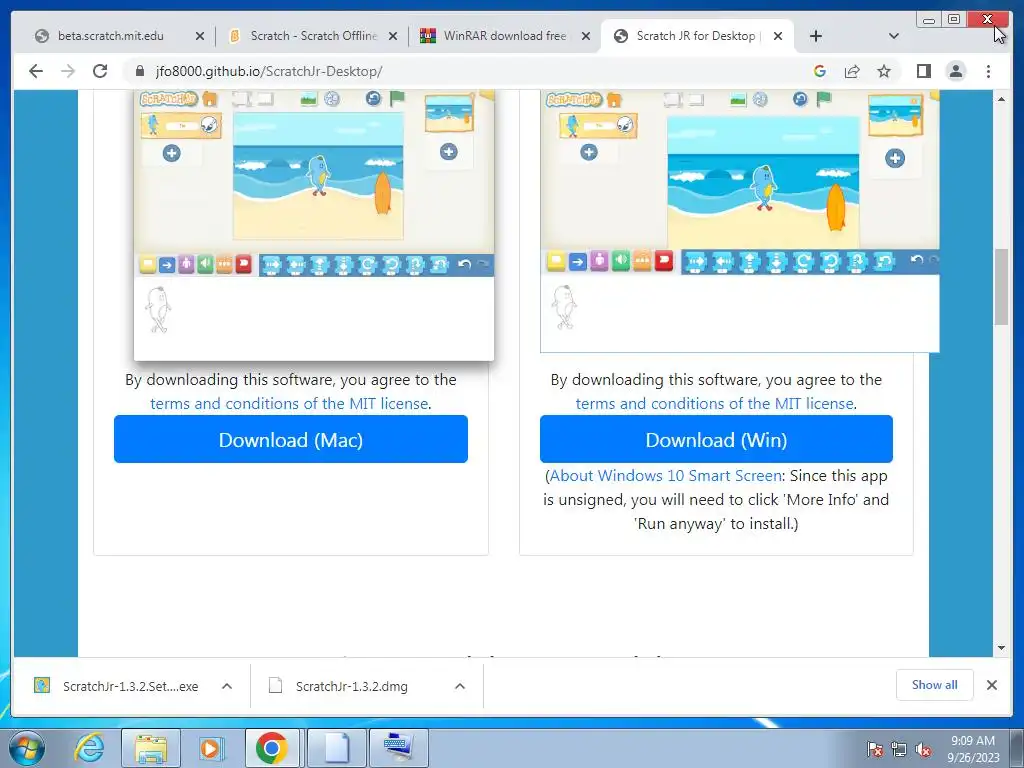Expand options for ScratchJr Setup exe download
The image size is (1024, 768).
[227, 686]
